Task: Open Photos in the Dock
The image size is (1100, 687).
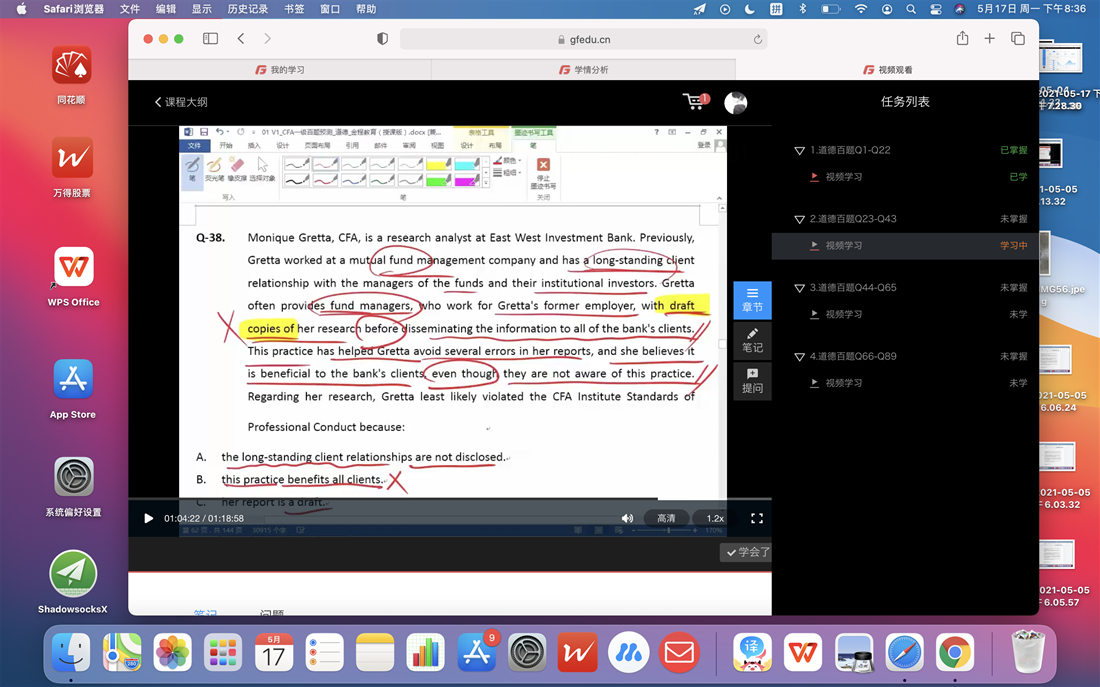Action: click(x=172, y=653)
